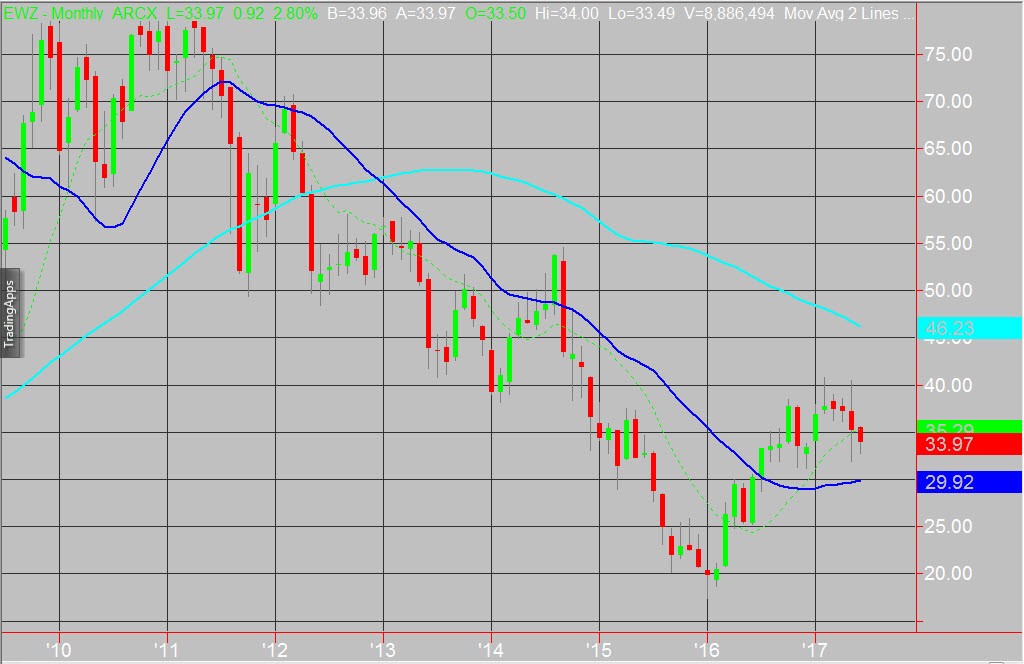Click the 55.00 price axis label

tap(948, 243)
